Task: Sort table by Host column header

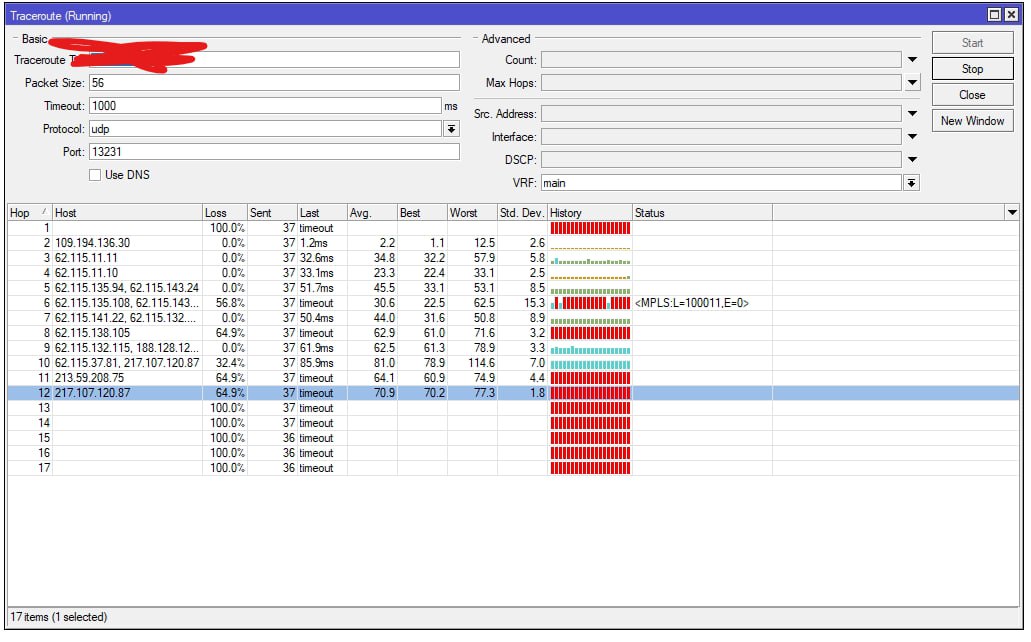Action: click(x=128, y=213)
